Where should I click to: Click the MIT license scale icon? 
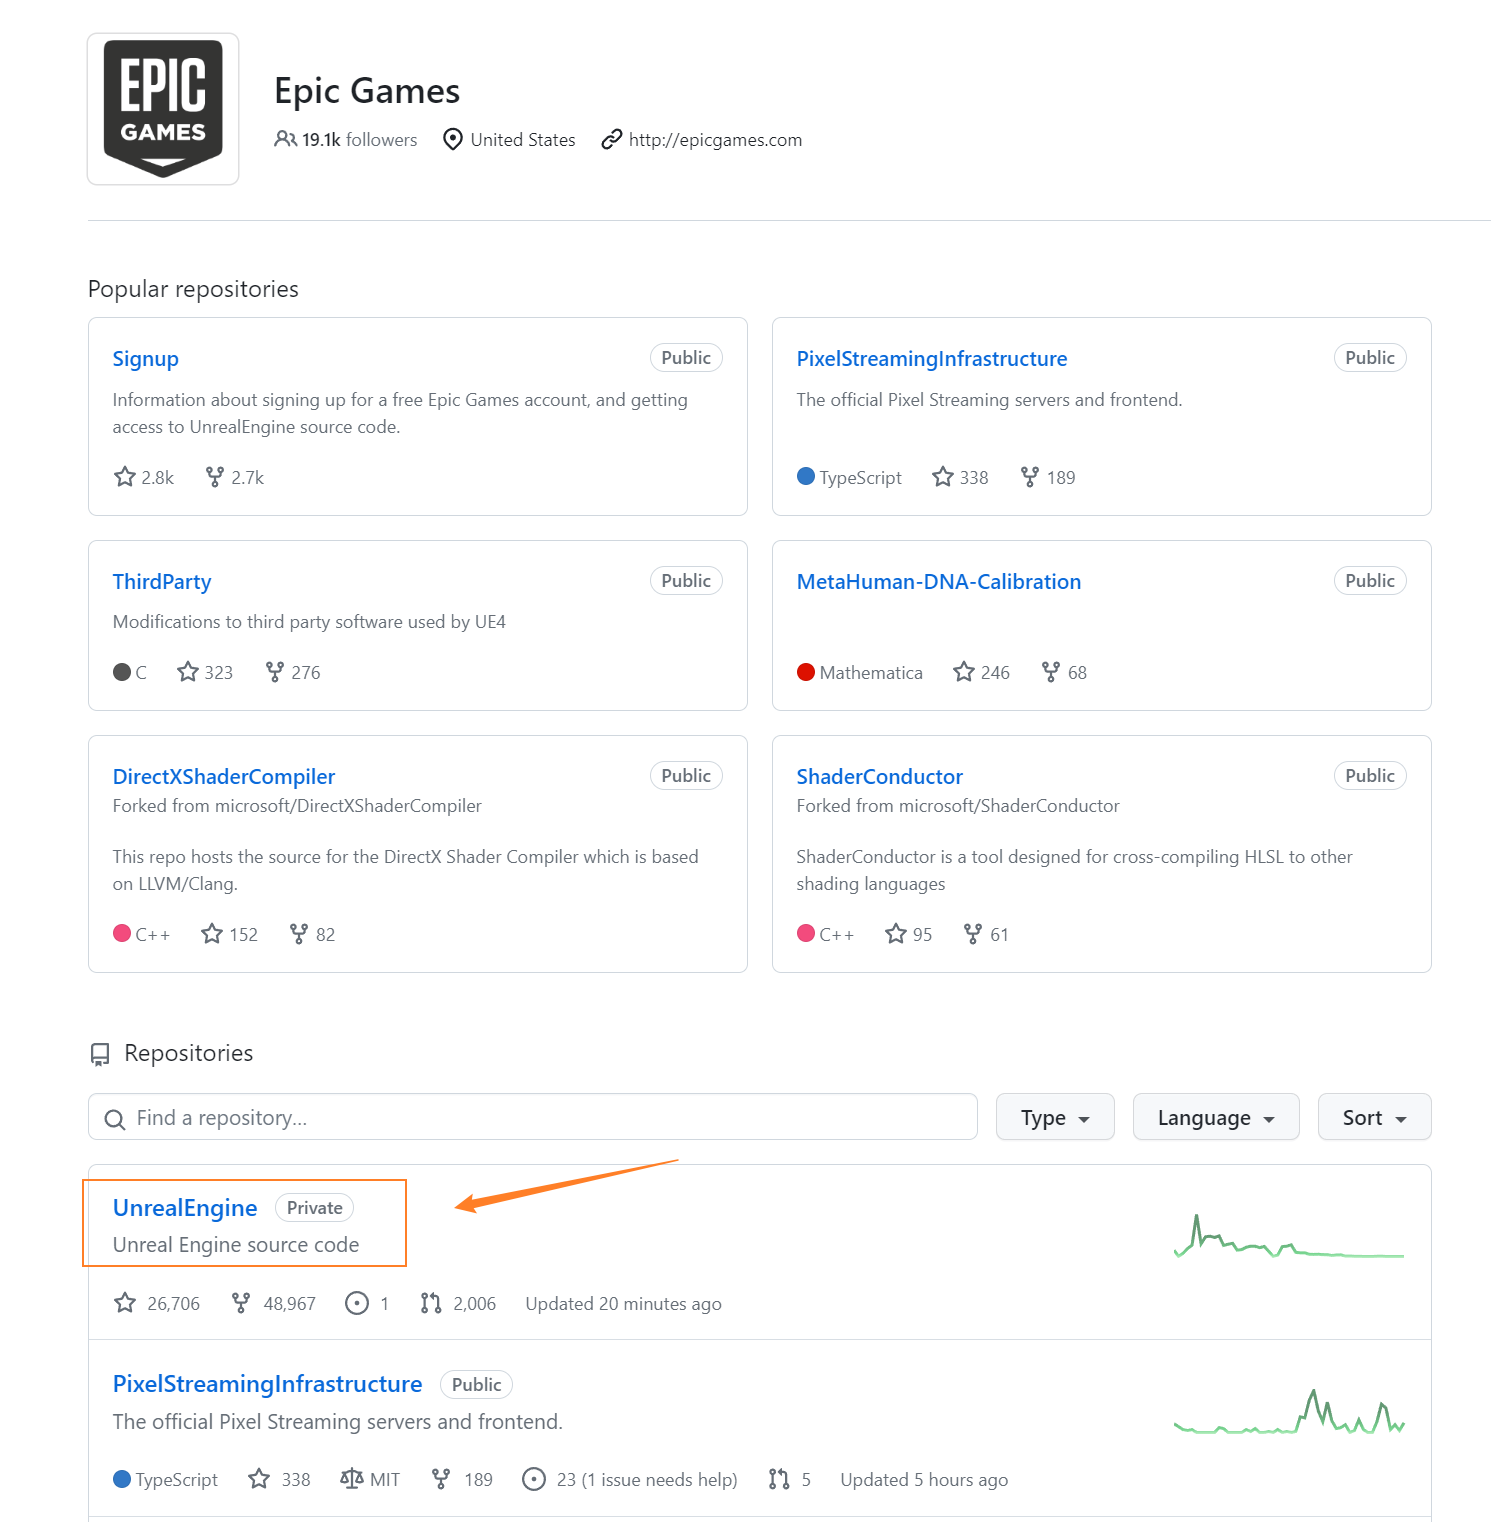[351, 1479]
